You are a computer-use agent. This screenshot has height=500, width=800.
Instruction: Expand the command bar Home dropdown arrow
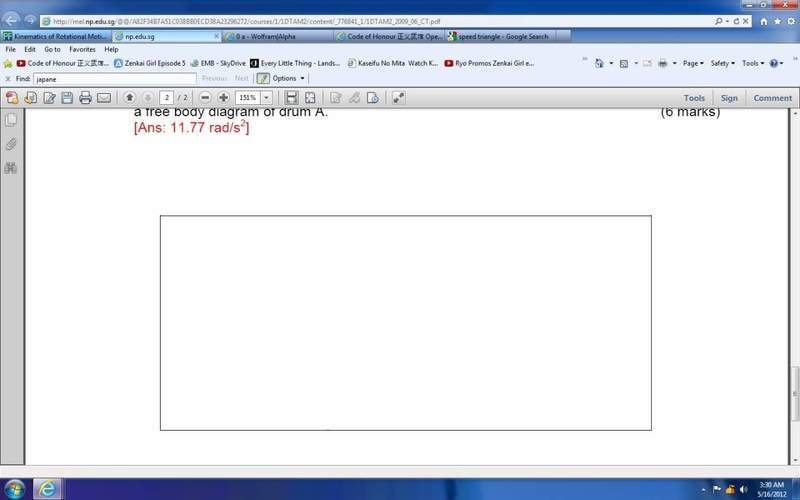pyautogui.click(x=611, y=63)
